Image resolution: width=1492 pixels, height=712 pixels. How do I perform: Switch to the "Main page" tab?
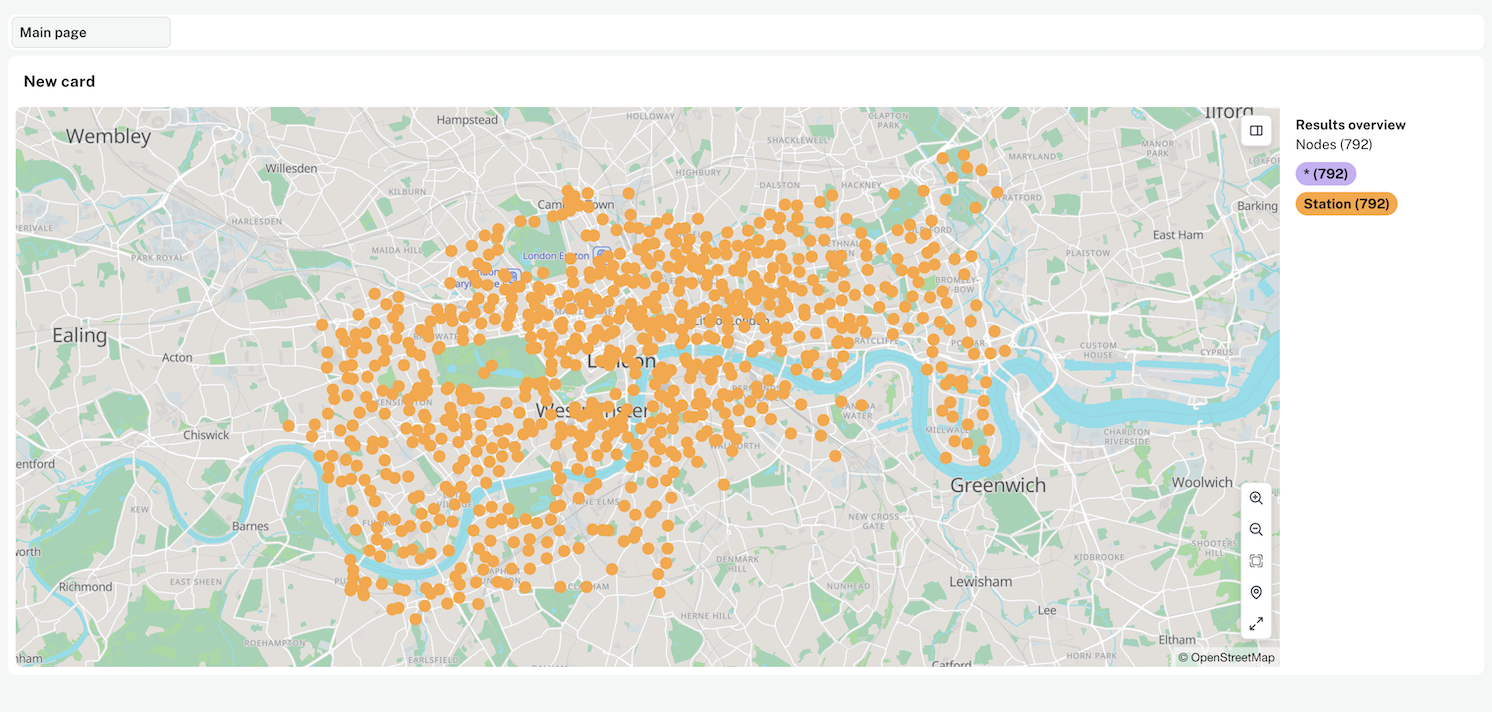coord(90,31)
